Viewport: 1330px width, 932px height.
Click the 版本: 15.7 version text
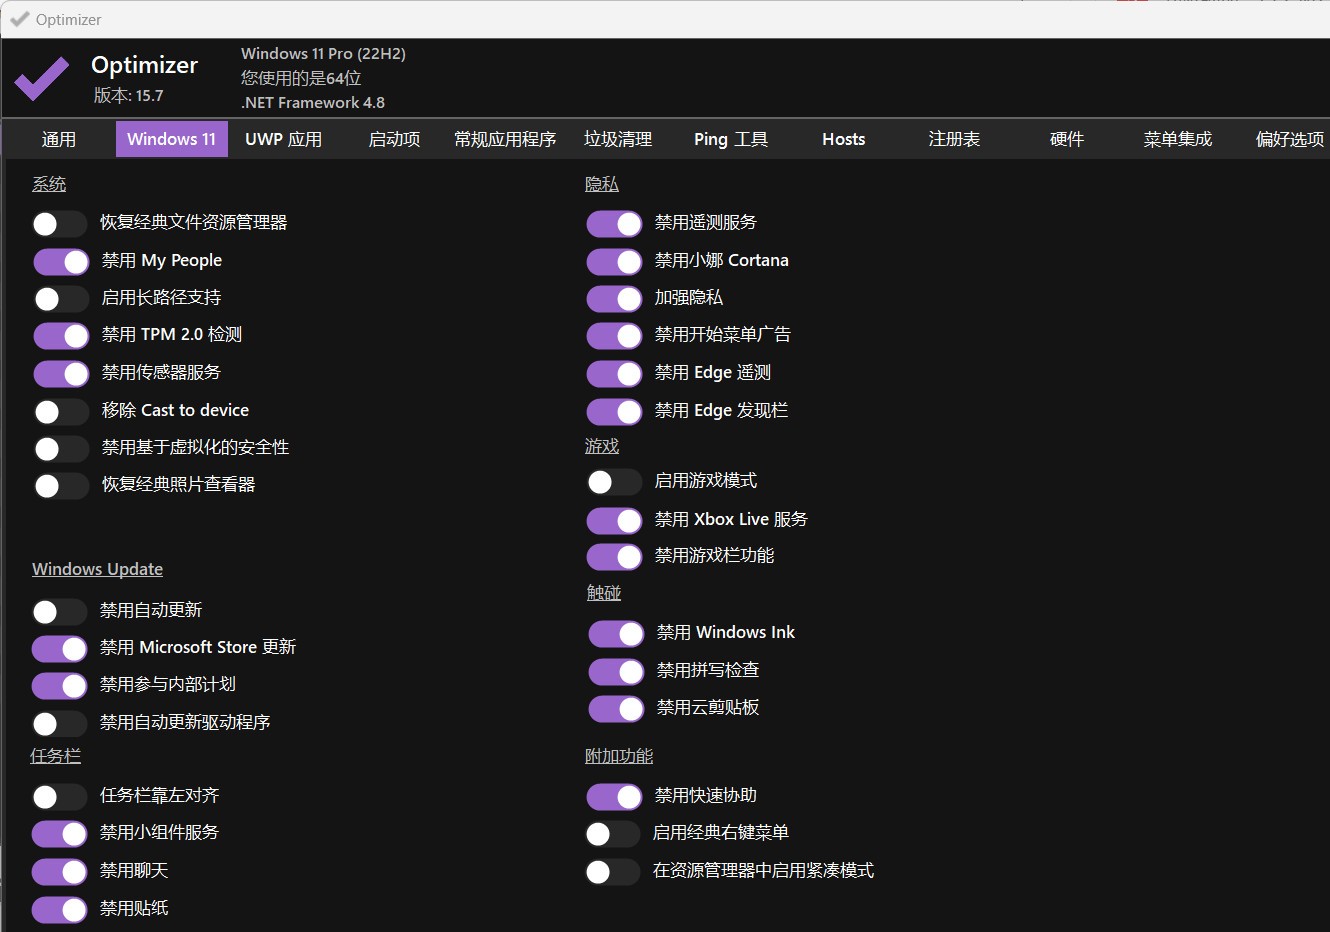click(128, 96)
